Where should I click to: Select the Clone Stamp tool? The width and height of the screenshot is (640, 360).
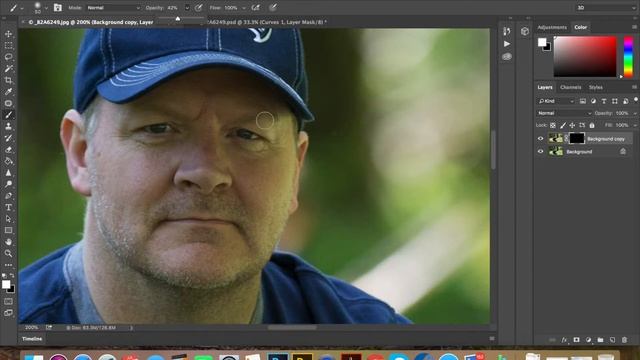(x=8, y=126)
